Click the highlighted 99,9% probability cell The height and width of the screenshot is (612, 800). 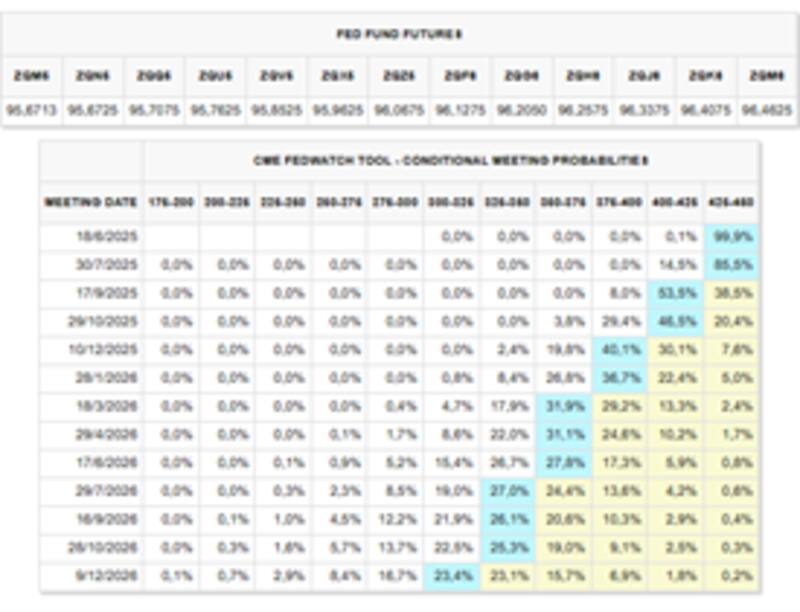pyautogui.click(x=731, y=237)
